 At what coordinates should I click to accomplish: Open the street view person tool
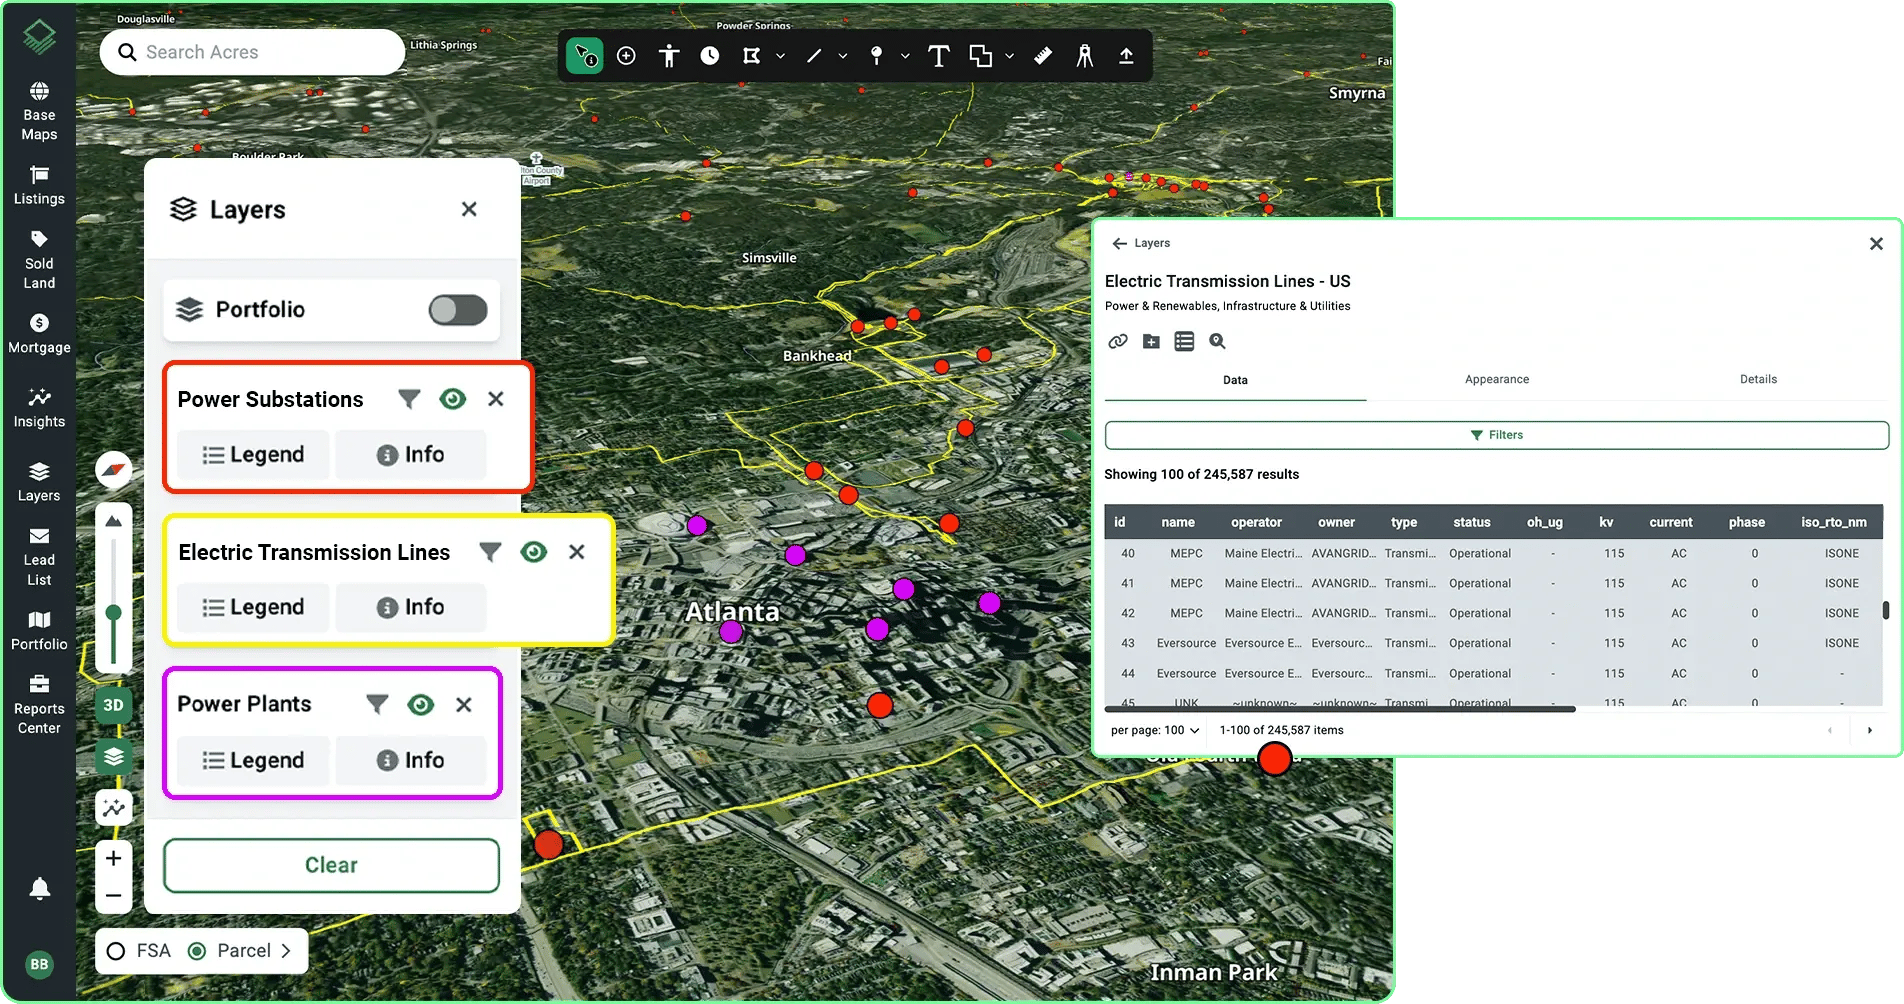pos(669,56)
